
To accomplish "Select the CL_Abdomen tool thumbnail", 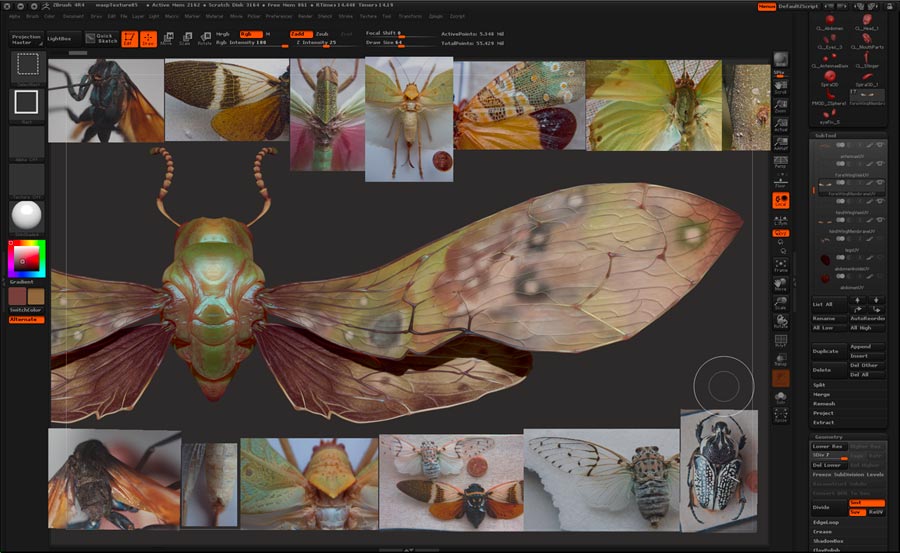I will [829, 22].
